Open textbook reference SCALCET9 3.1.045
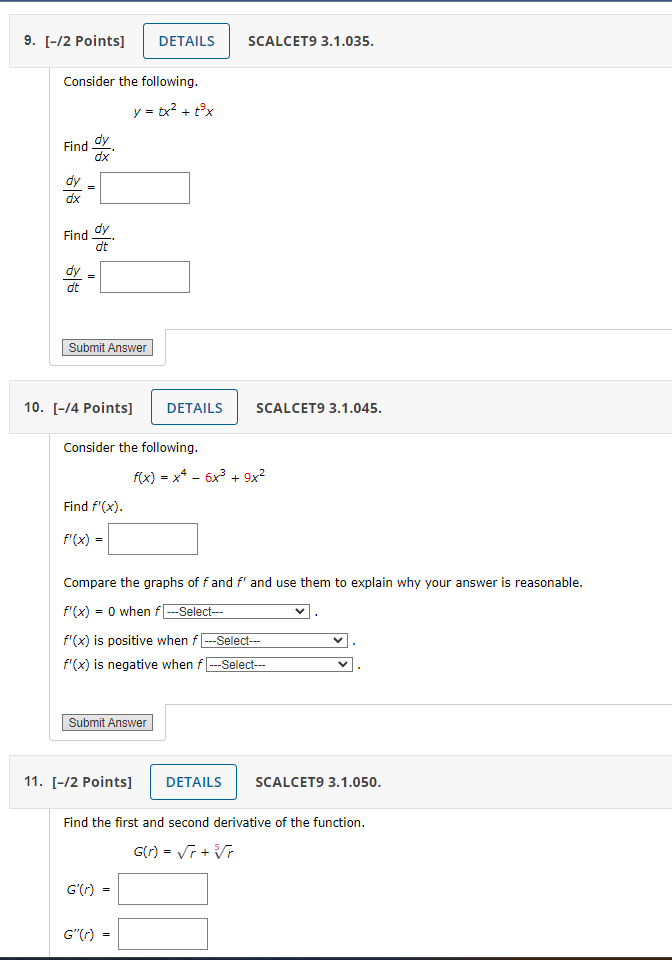The width and height of the screenshot is (672, 960). (x=318, y=407)
